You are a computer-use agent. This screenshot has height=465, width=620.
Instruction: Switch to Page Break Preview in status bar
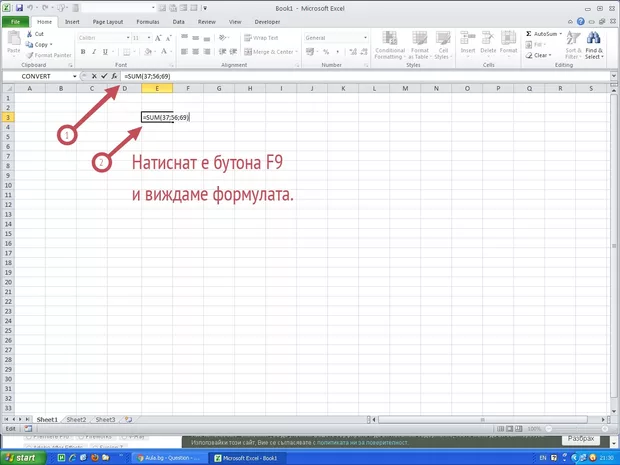[x=519, y=429]
